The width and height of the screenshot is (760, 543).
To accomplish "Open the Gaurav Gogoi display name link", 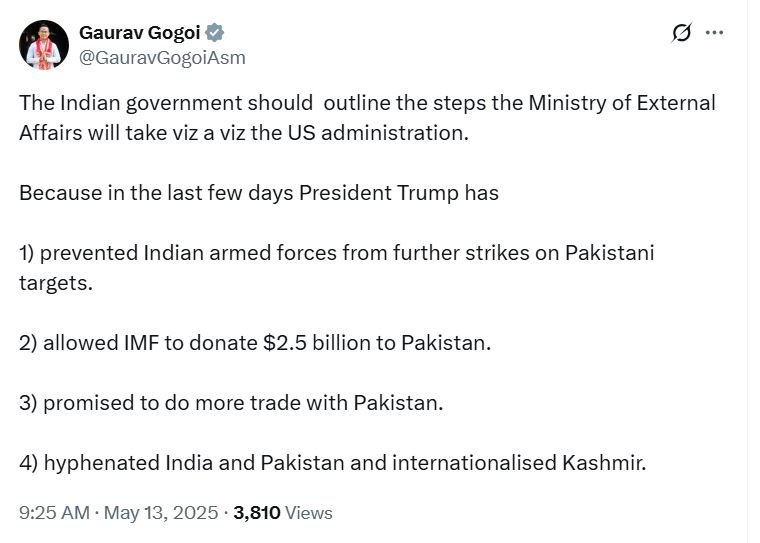I will click(x=140, y=33).
